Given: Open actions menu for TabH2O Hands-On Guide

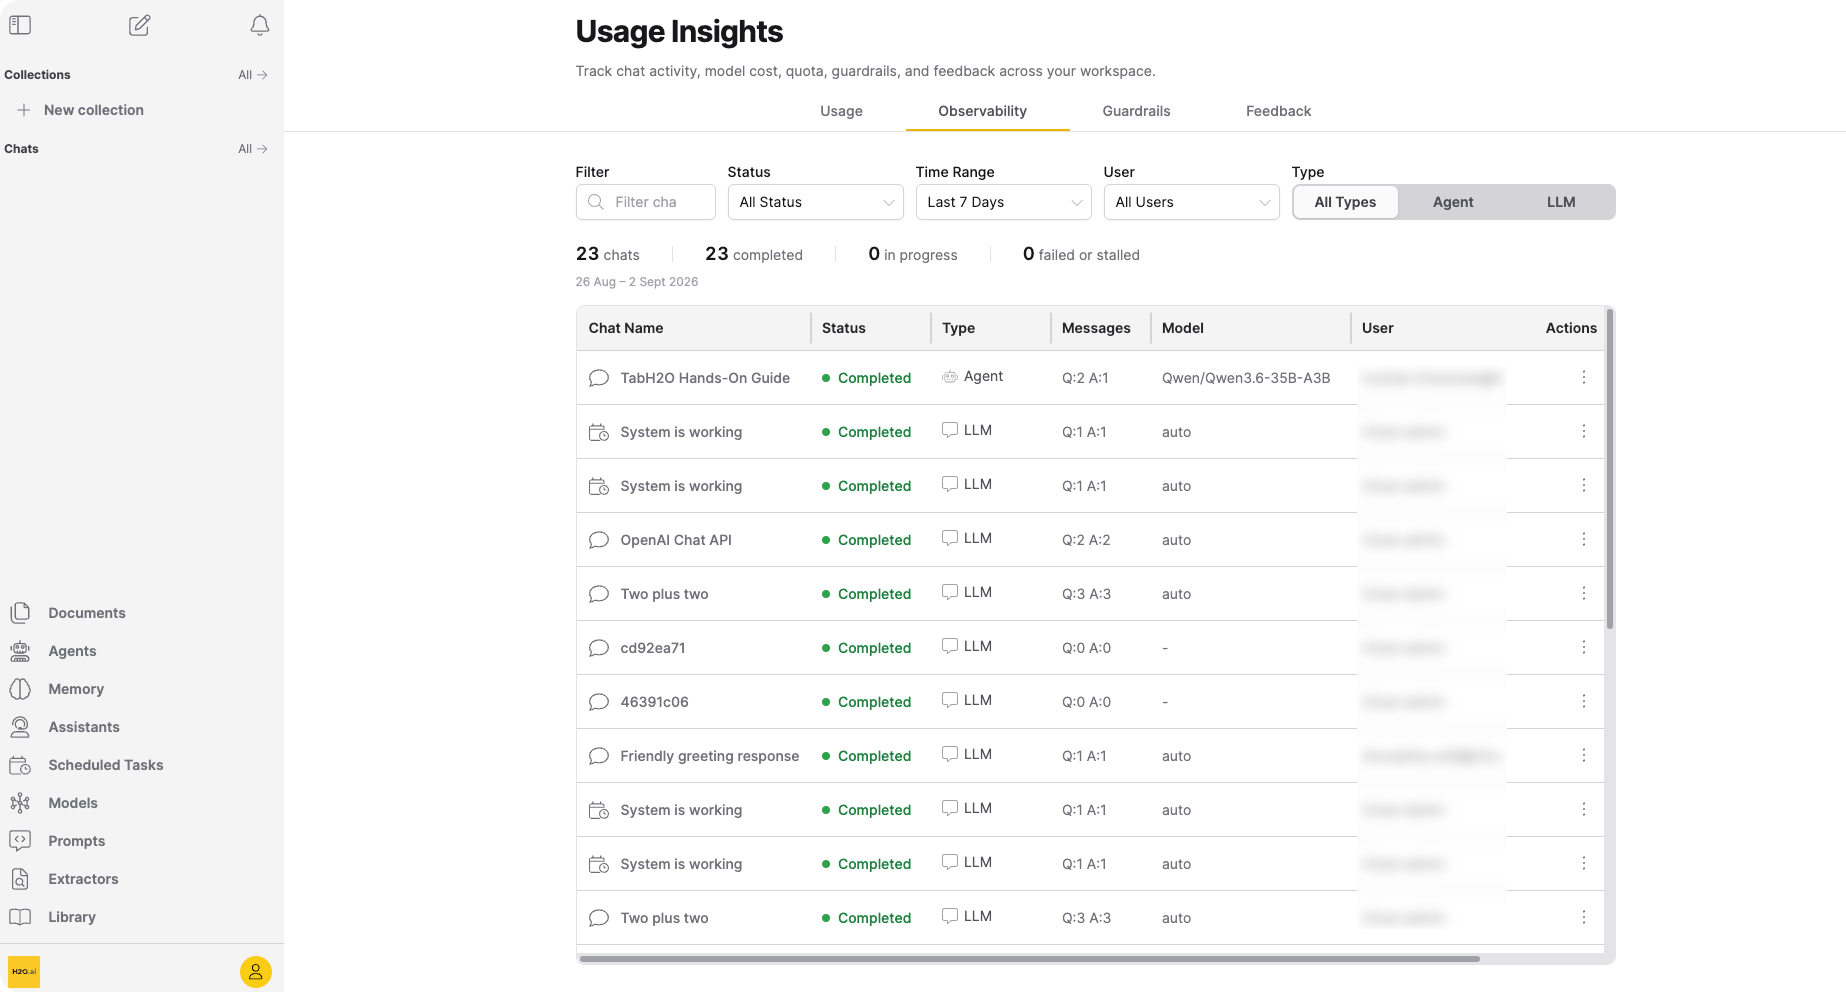Looking at the screenshot, I should tap(1584, 377).
